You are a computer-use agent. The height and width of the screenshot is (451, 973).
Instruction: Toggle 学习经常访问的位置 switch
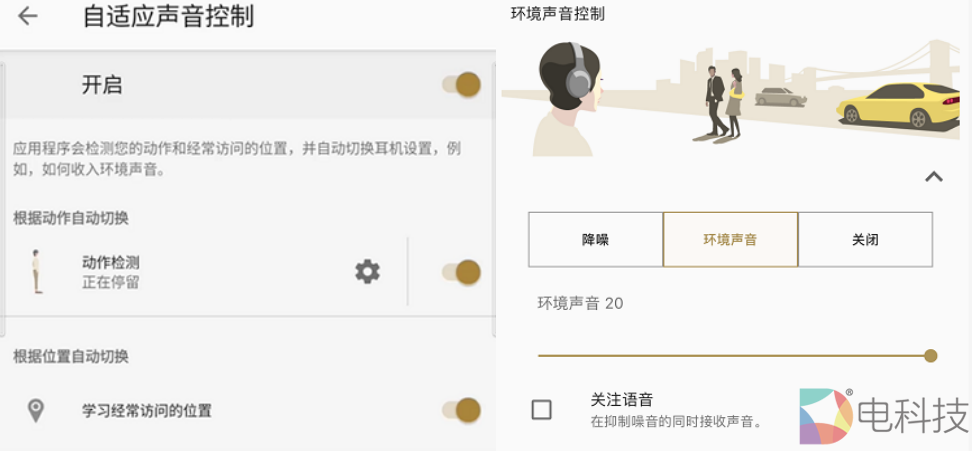tap(462, 410)
